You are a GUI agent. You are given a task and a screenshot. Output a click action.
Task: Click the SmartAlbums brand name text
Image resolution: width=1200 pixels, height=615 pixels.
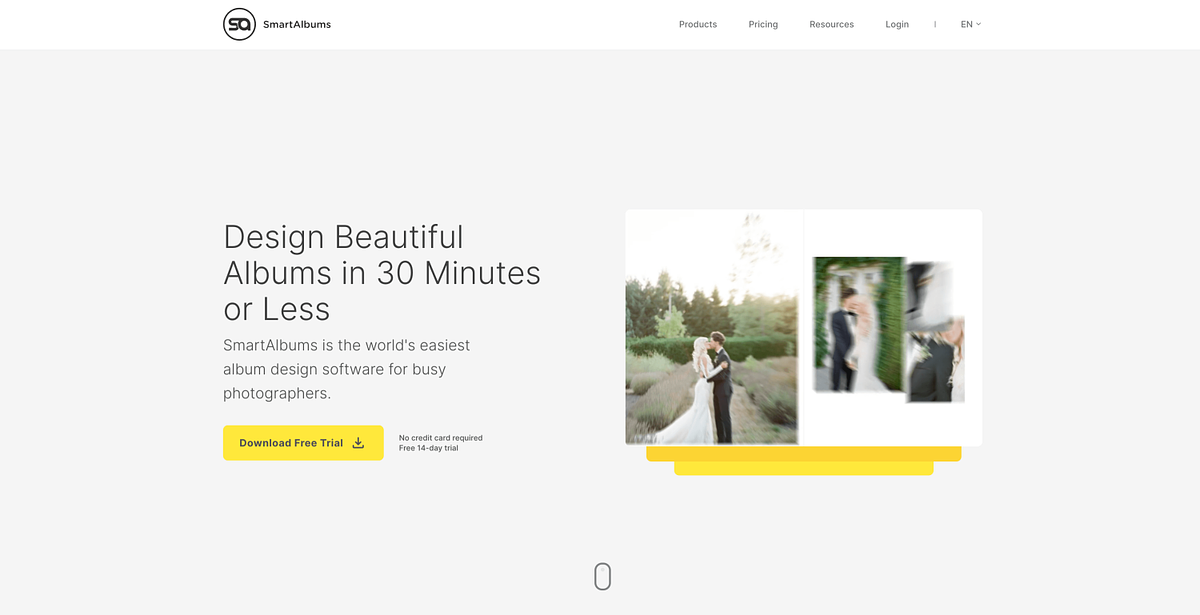tap(297, 24)
